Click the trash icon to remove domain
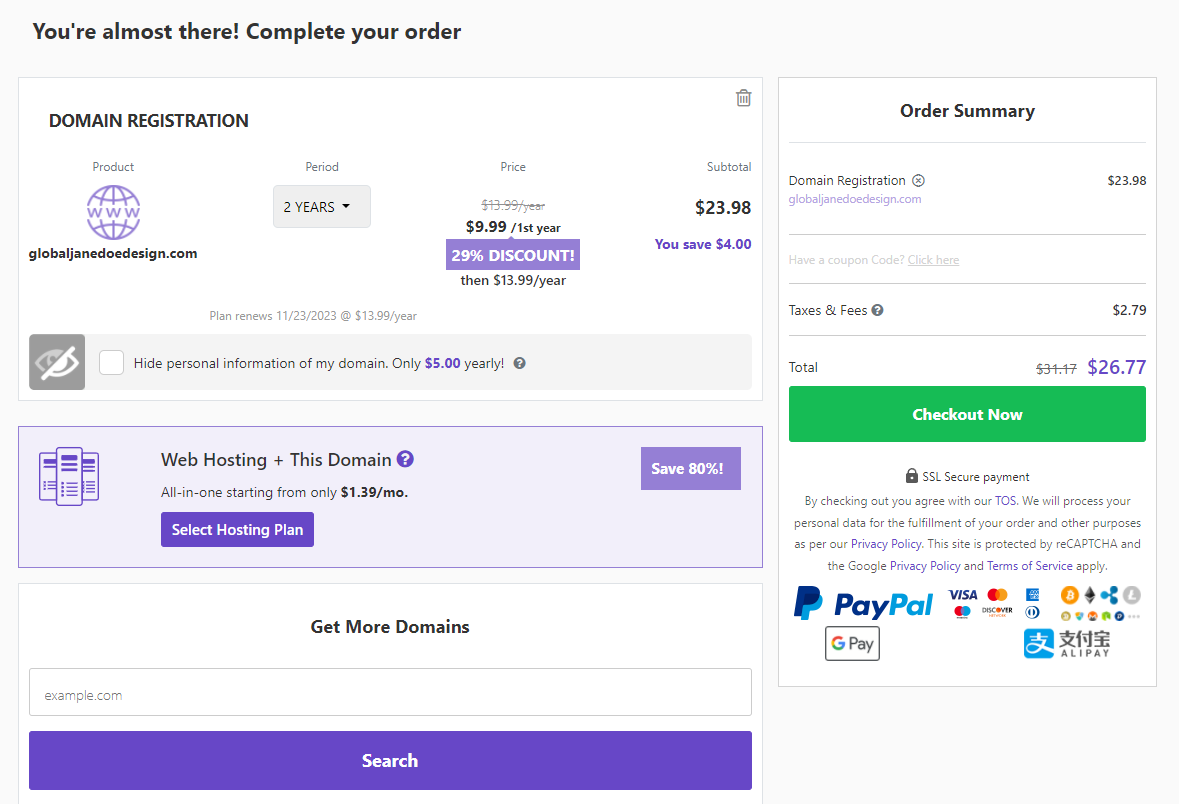The image size is (1179, 804). (743, 98)
